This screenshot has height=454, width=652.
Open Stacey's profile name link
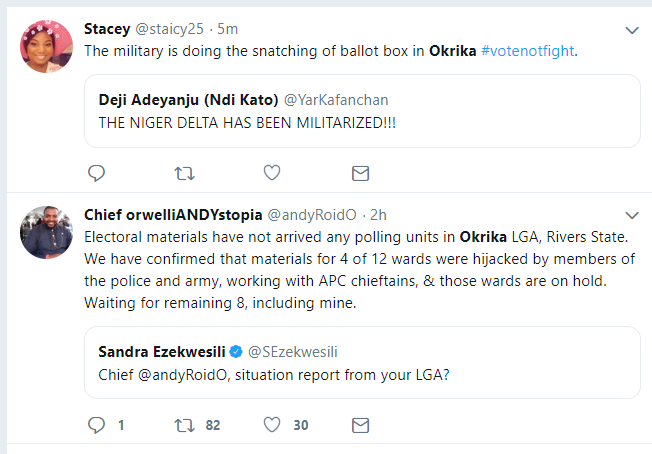(x=108, y=29)
